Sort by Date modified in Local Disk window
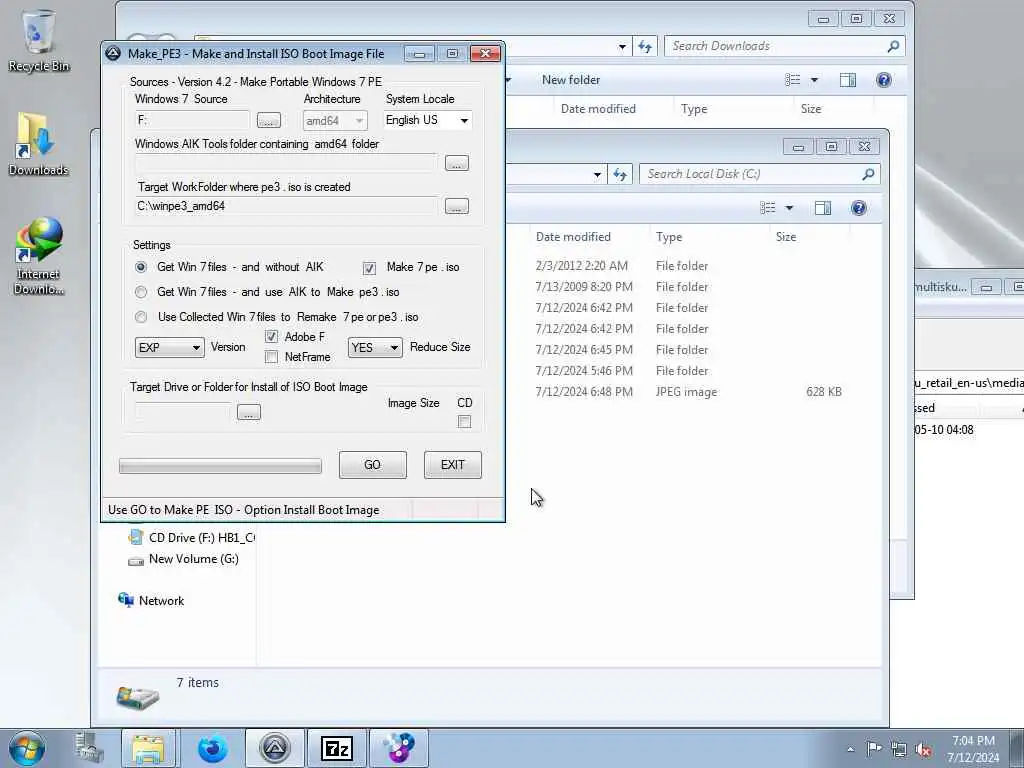The height and width of the screenshot is (768, 1024). (x=573, y=237)
